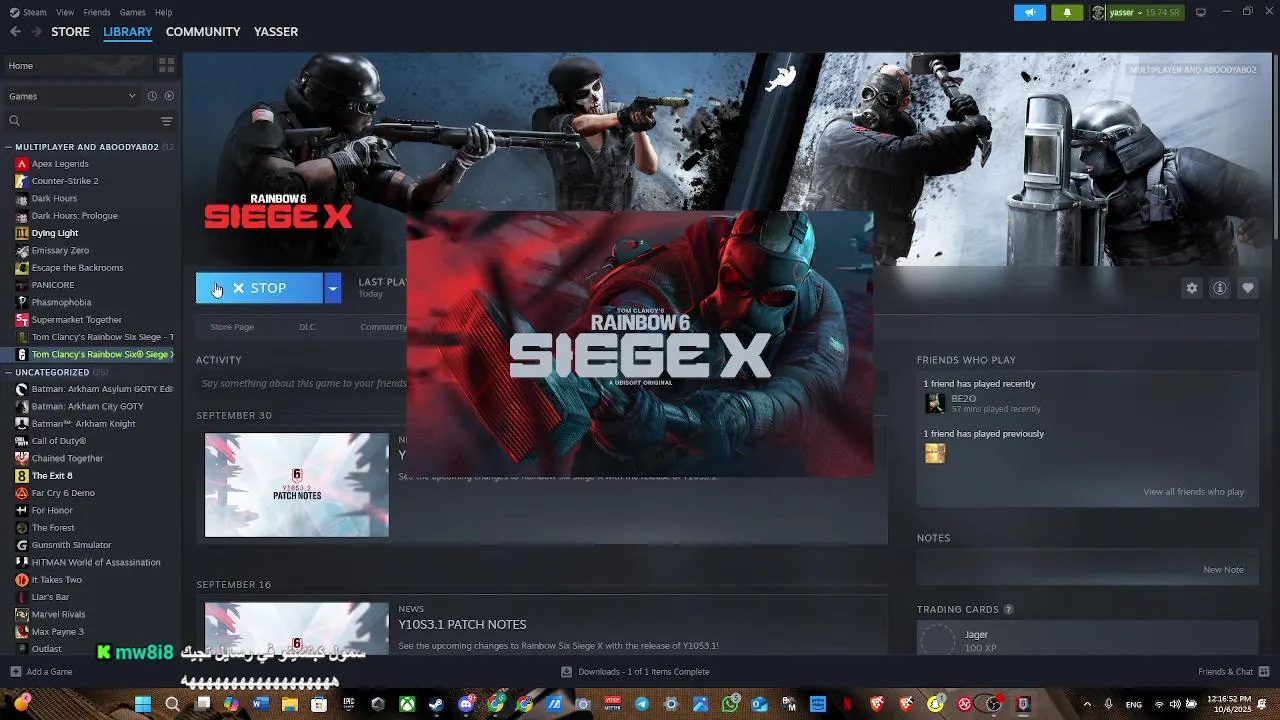
Task: Filter to ready-to-play games icon
Action: click(168, 96)
